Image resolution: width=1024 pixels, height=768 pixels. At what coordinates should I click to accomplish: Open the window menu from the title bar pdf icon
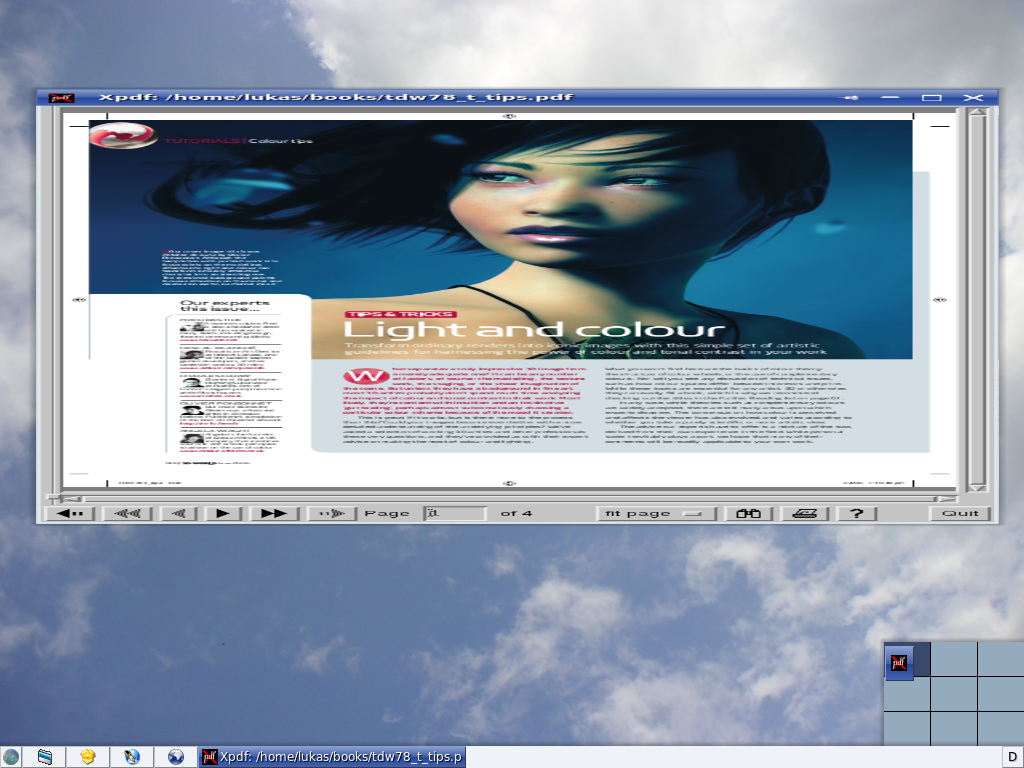tap(61, 98)
